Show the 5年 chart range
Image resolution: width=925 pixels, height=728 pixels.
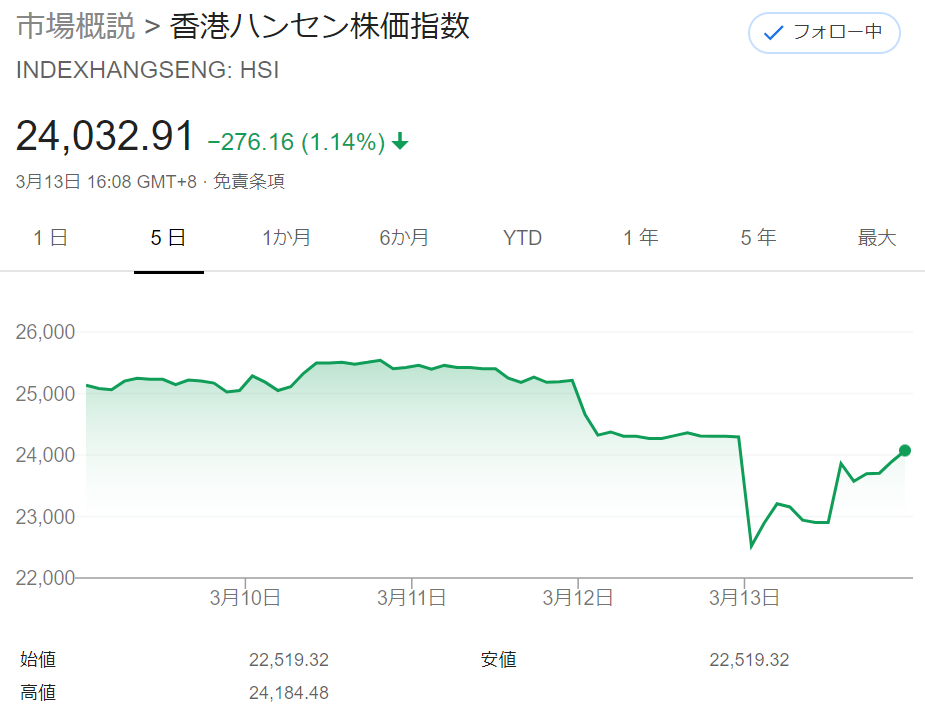[759, 238]
